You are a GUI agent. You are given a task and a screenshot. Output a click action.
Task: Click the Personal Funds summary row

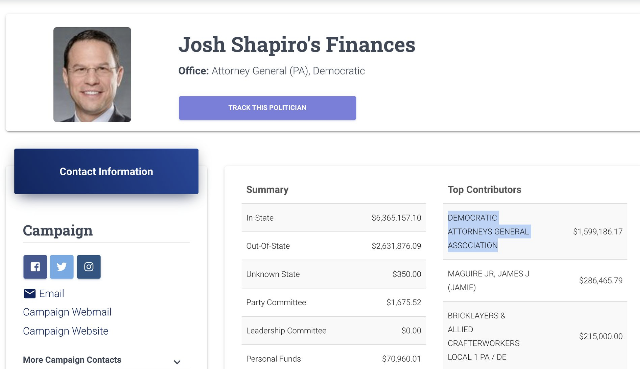point(333,359)
